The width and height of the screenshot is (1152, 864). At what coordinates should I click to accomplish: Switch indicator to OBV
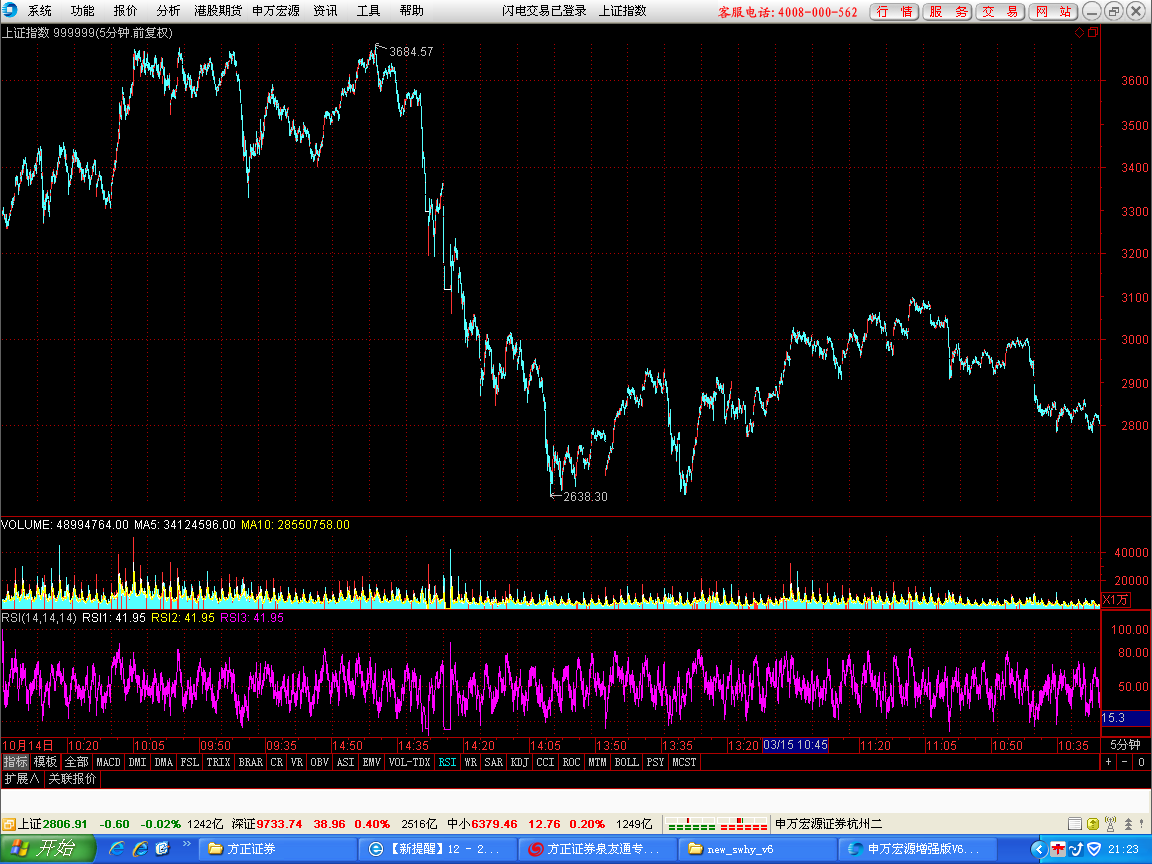click(x=320, y=762)
